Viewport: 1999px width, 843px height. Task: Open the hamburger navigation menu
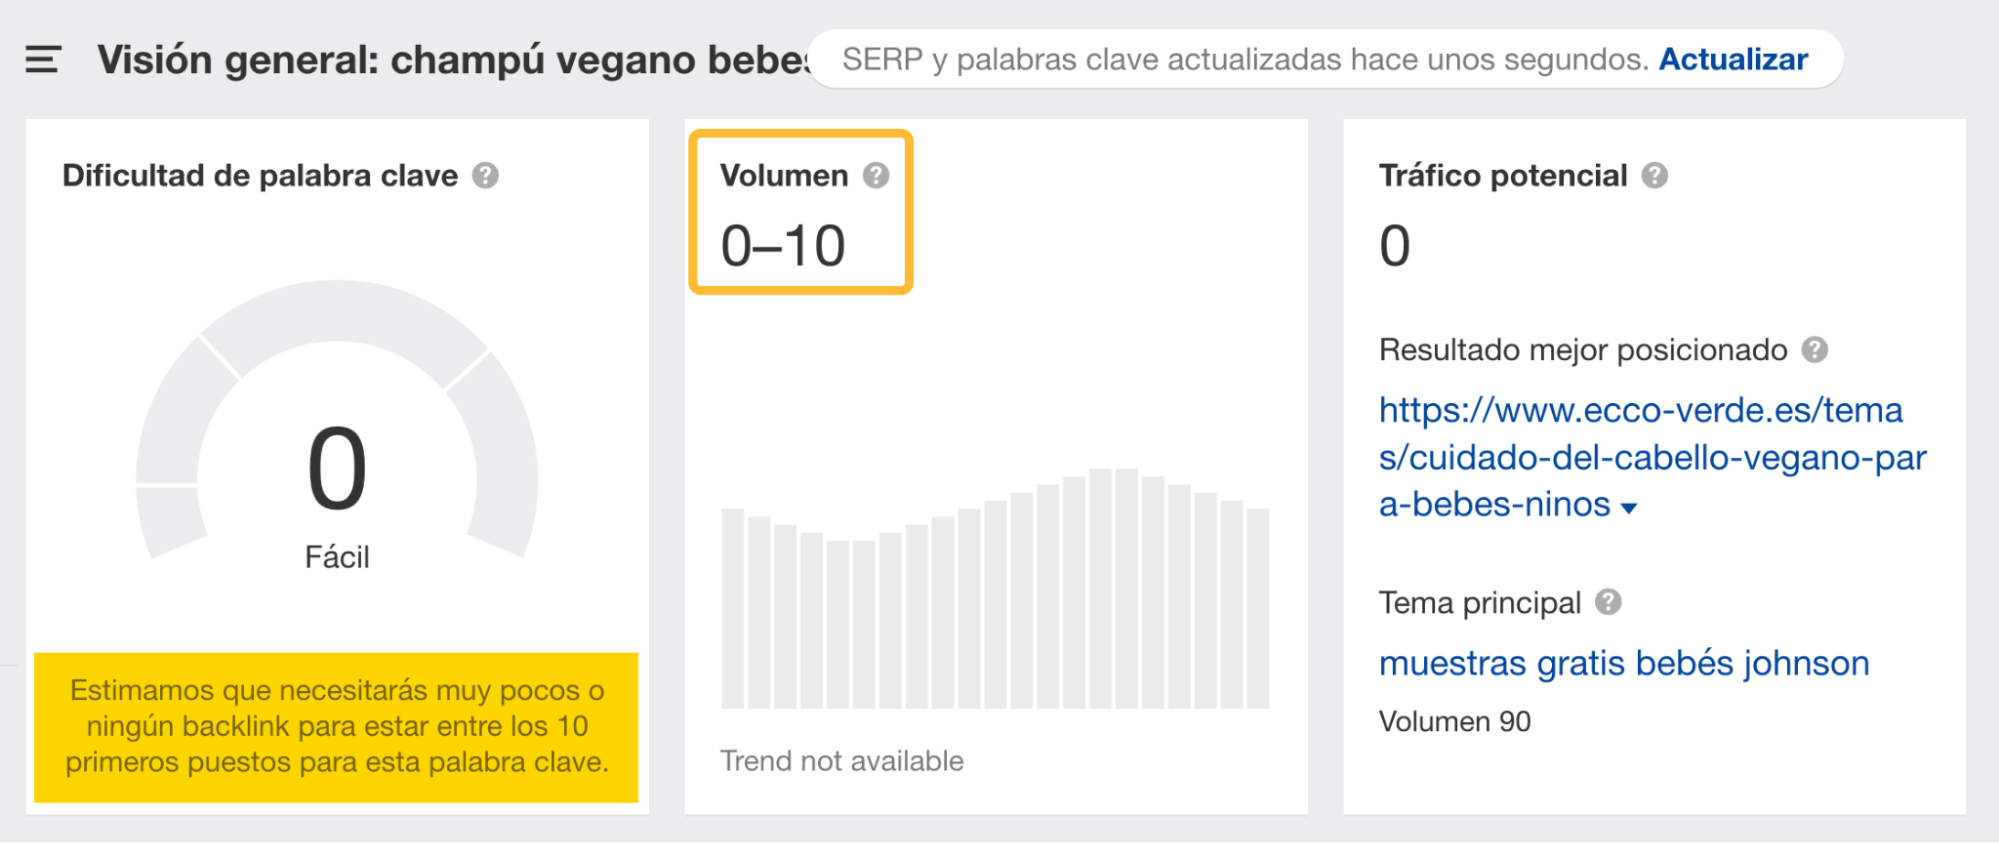tap(41, 60)
